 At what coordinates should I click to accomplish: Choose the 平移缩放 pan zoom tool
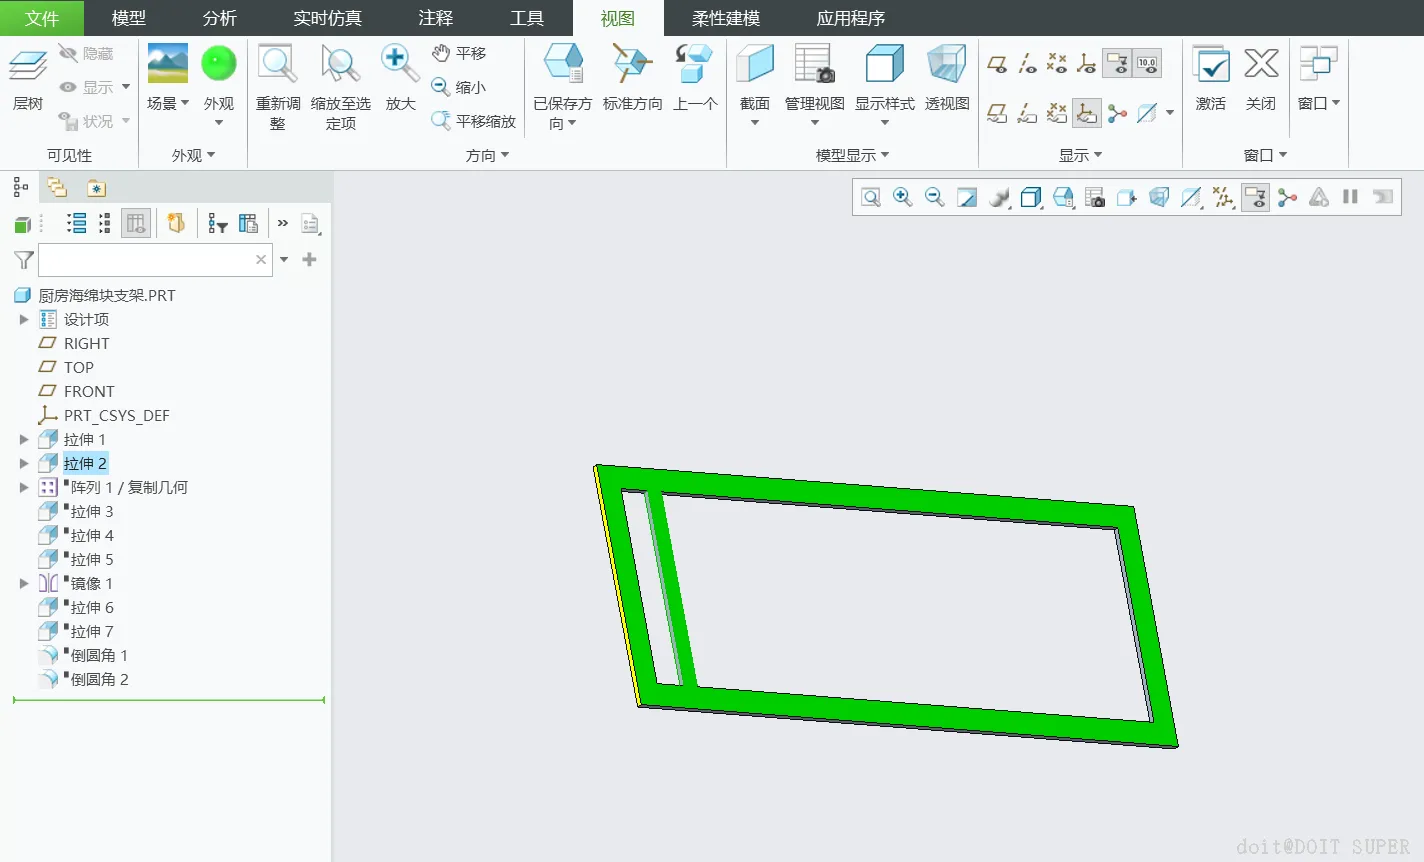pos(474,121)
